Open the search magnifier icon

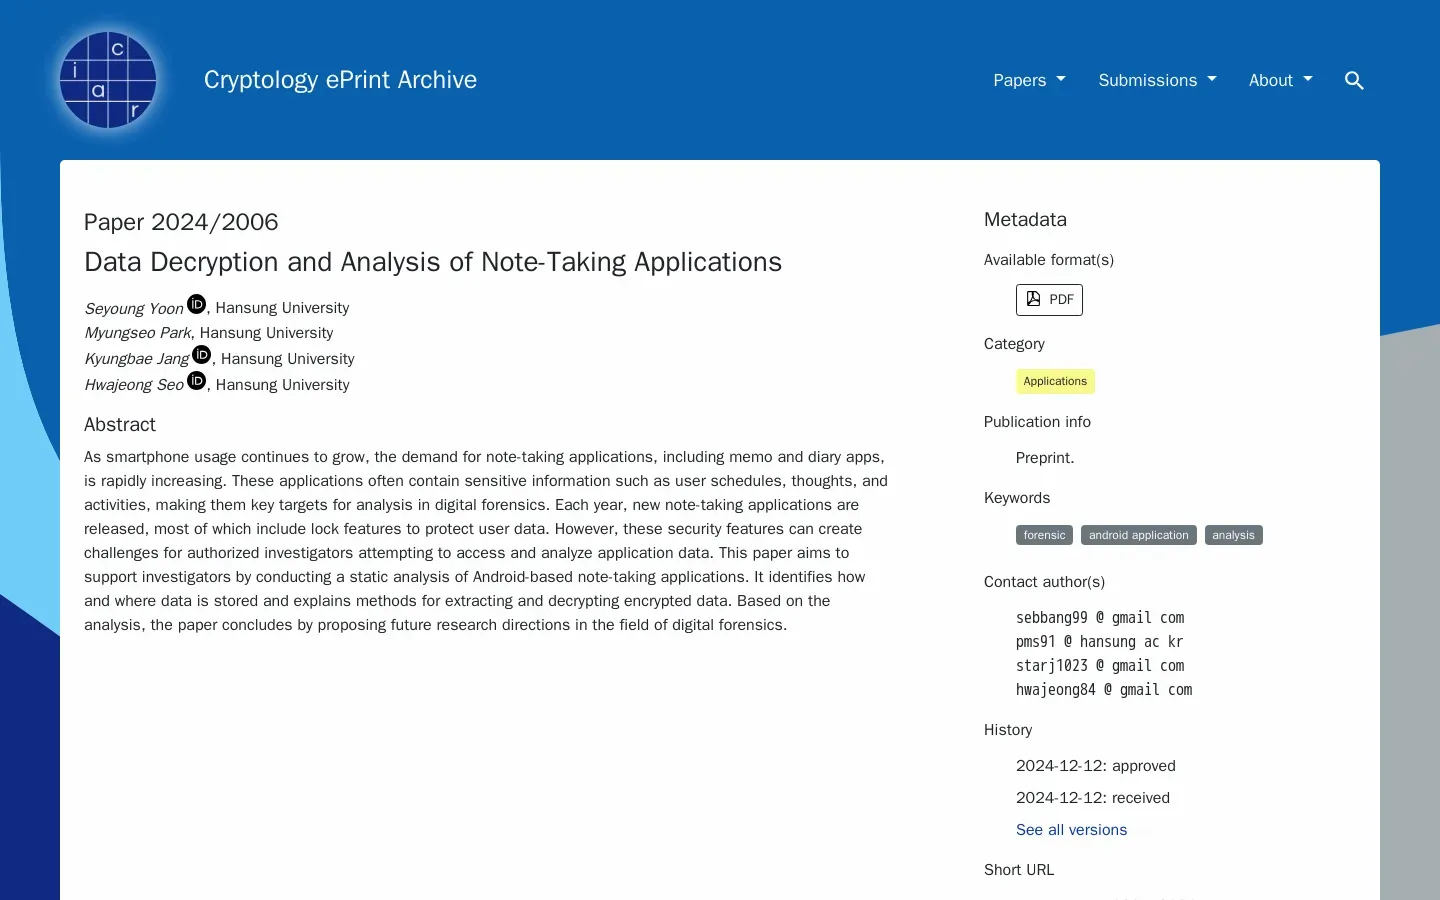(x=1354, y=80)
